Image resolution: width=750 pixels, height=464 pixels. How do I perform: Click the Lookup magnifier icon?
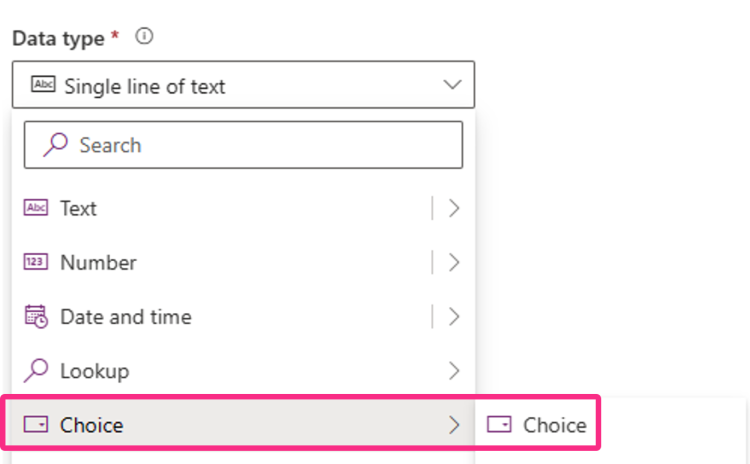pos(36,371)
